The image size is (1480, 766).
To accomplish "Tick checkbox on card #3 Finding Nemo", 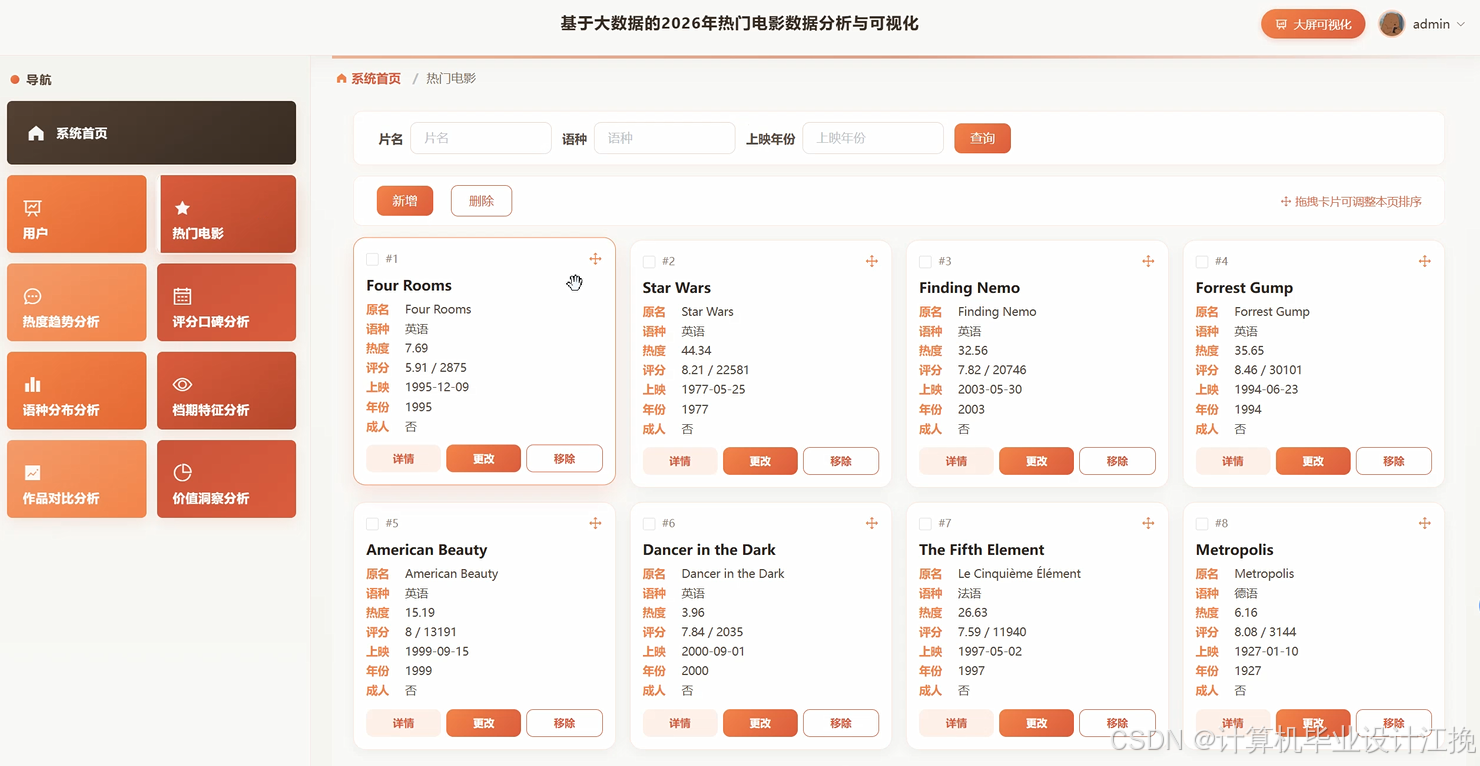I will tap(926, 261).
